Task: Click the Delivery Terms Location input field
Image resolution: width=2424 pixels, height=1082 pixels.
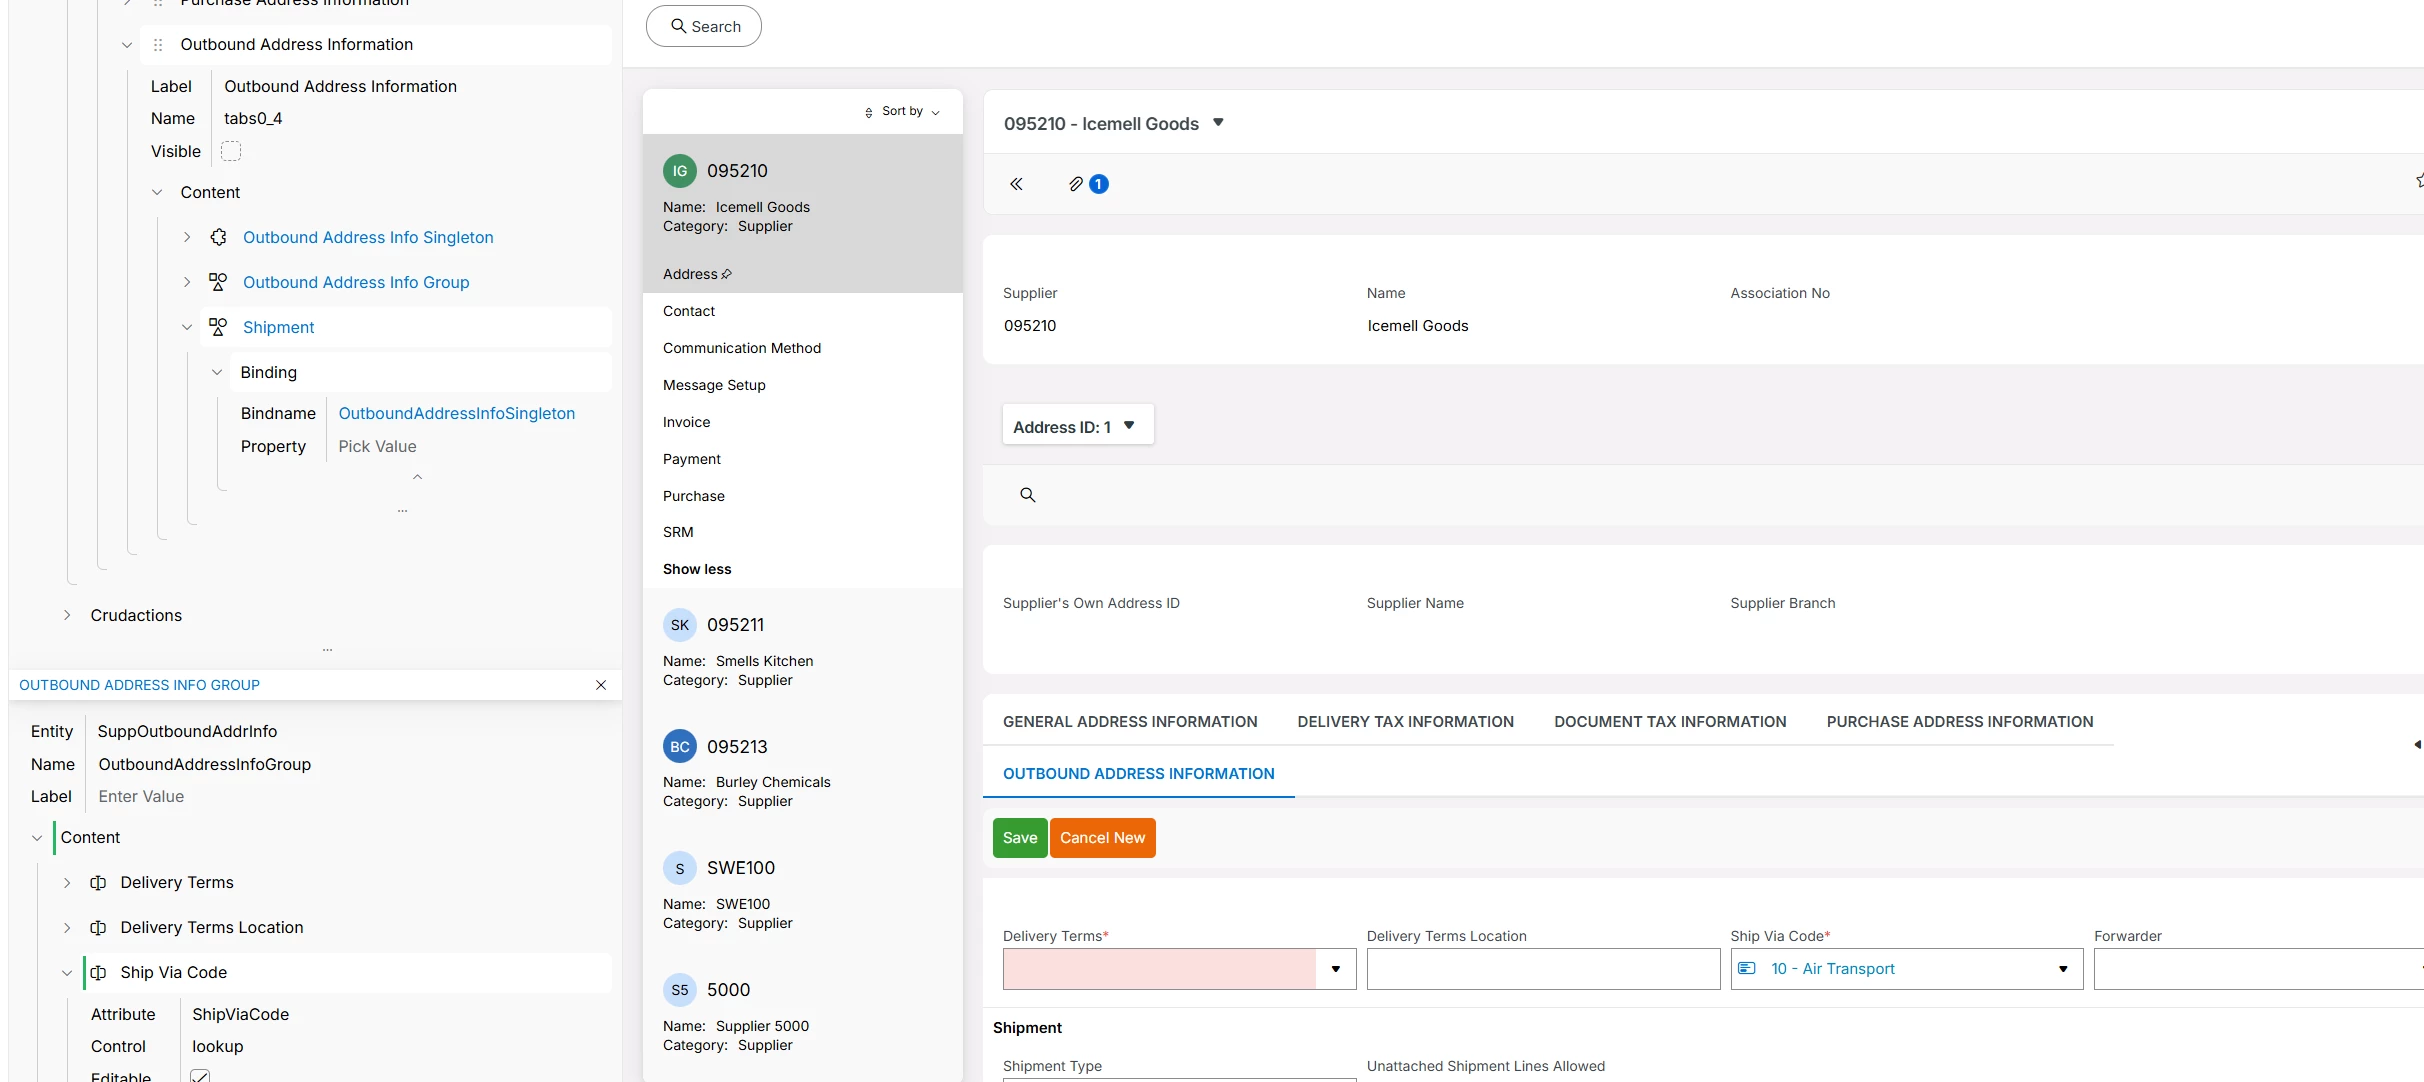Action: click(1542, 969)
